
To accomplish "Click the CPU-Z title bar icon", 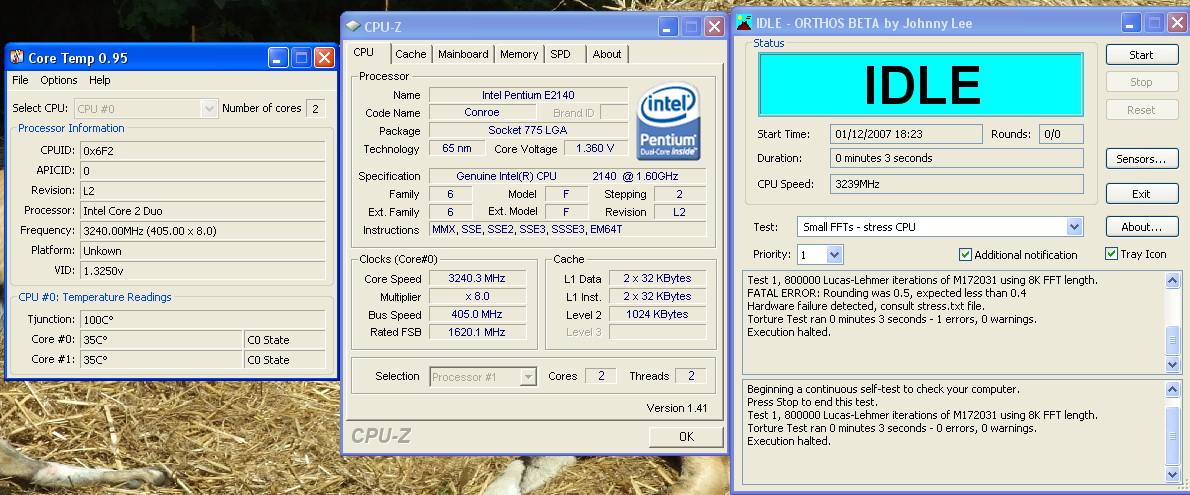I will coord(354,27).
